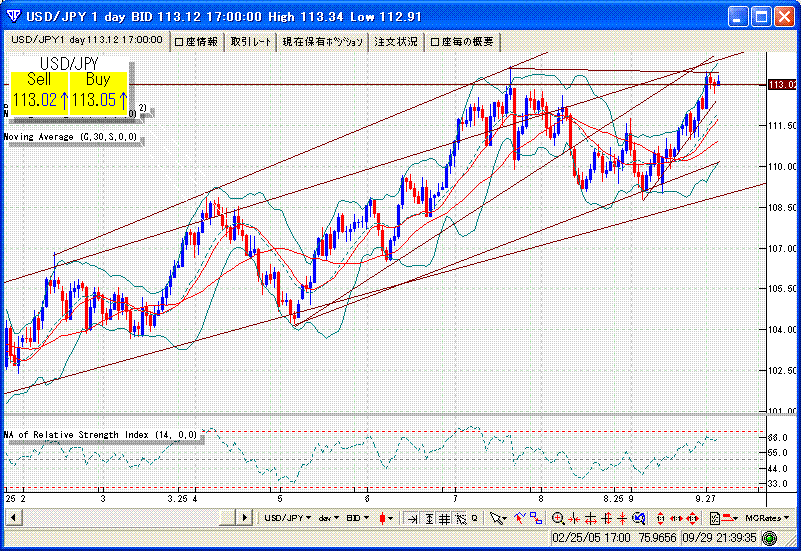The image size is (801, 551).
Task: Click the red vertical expand arrows icon
Action: coord(660,518)
